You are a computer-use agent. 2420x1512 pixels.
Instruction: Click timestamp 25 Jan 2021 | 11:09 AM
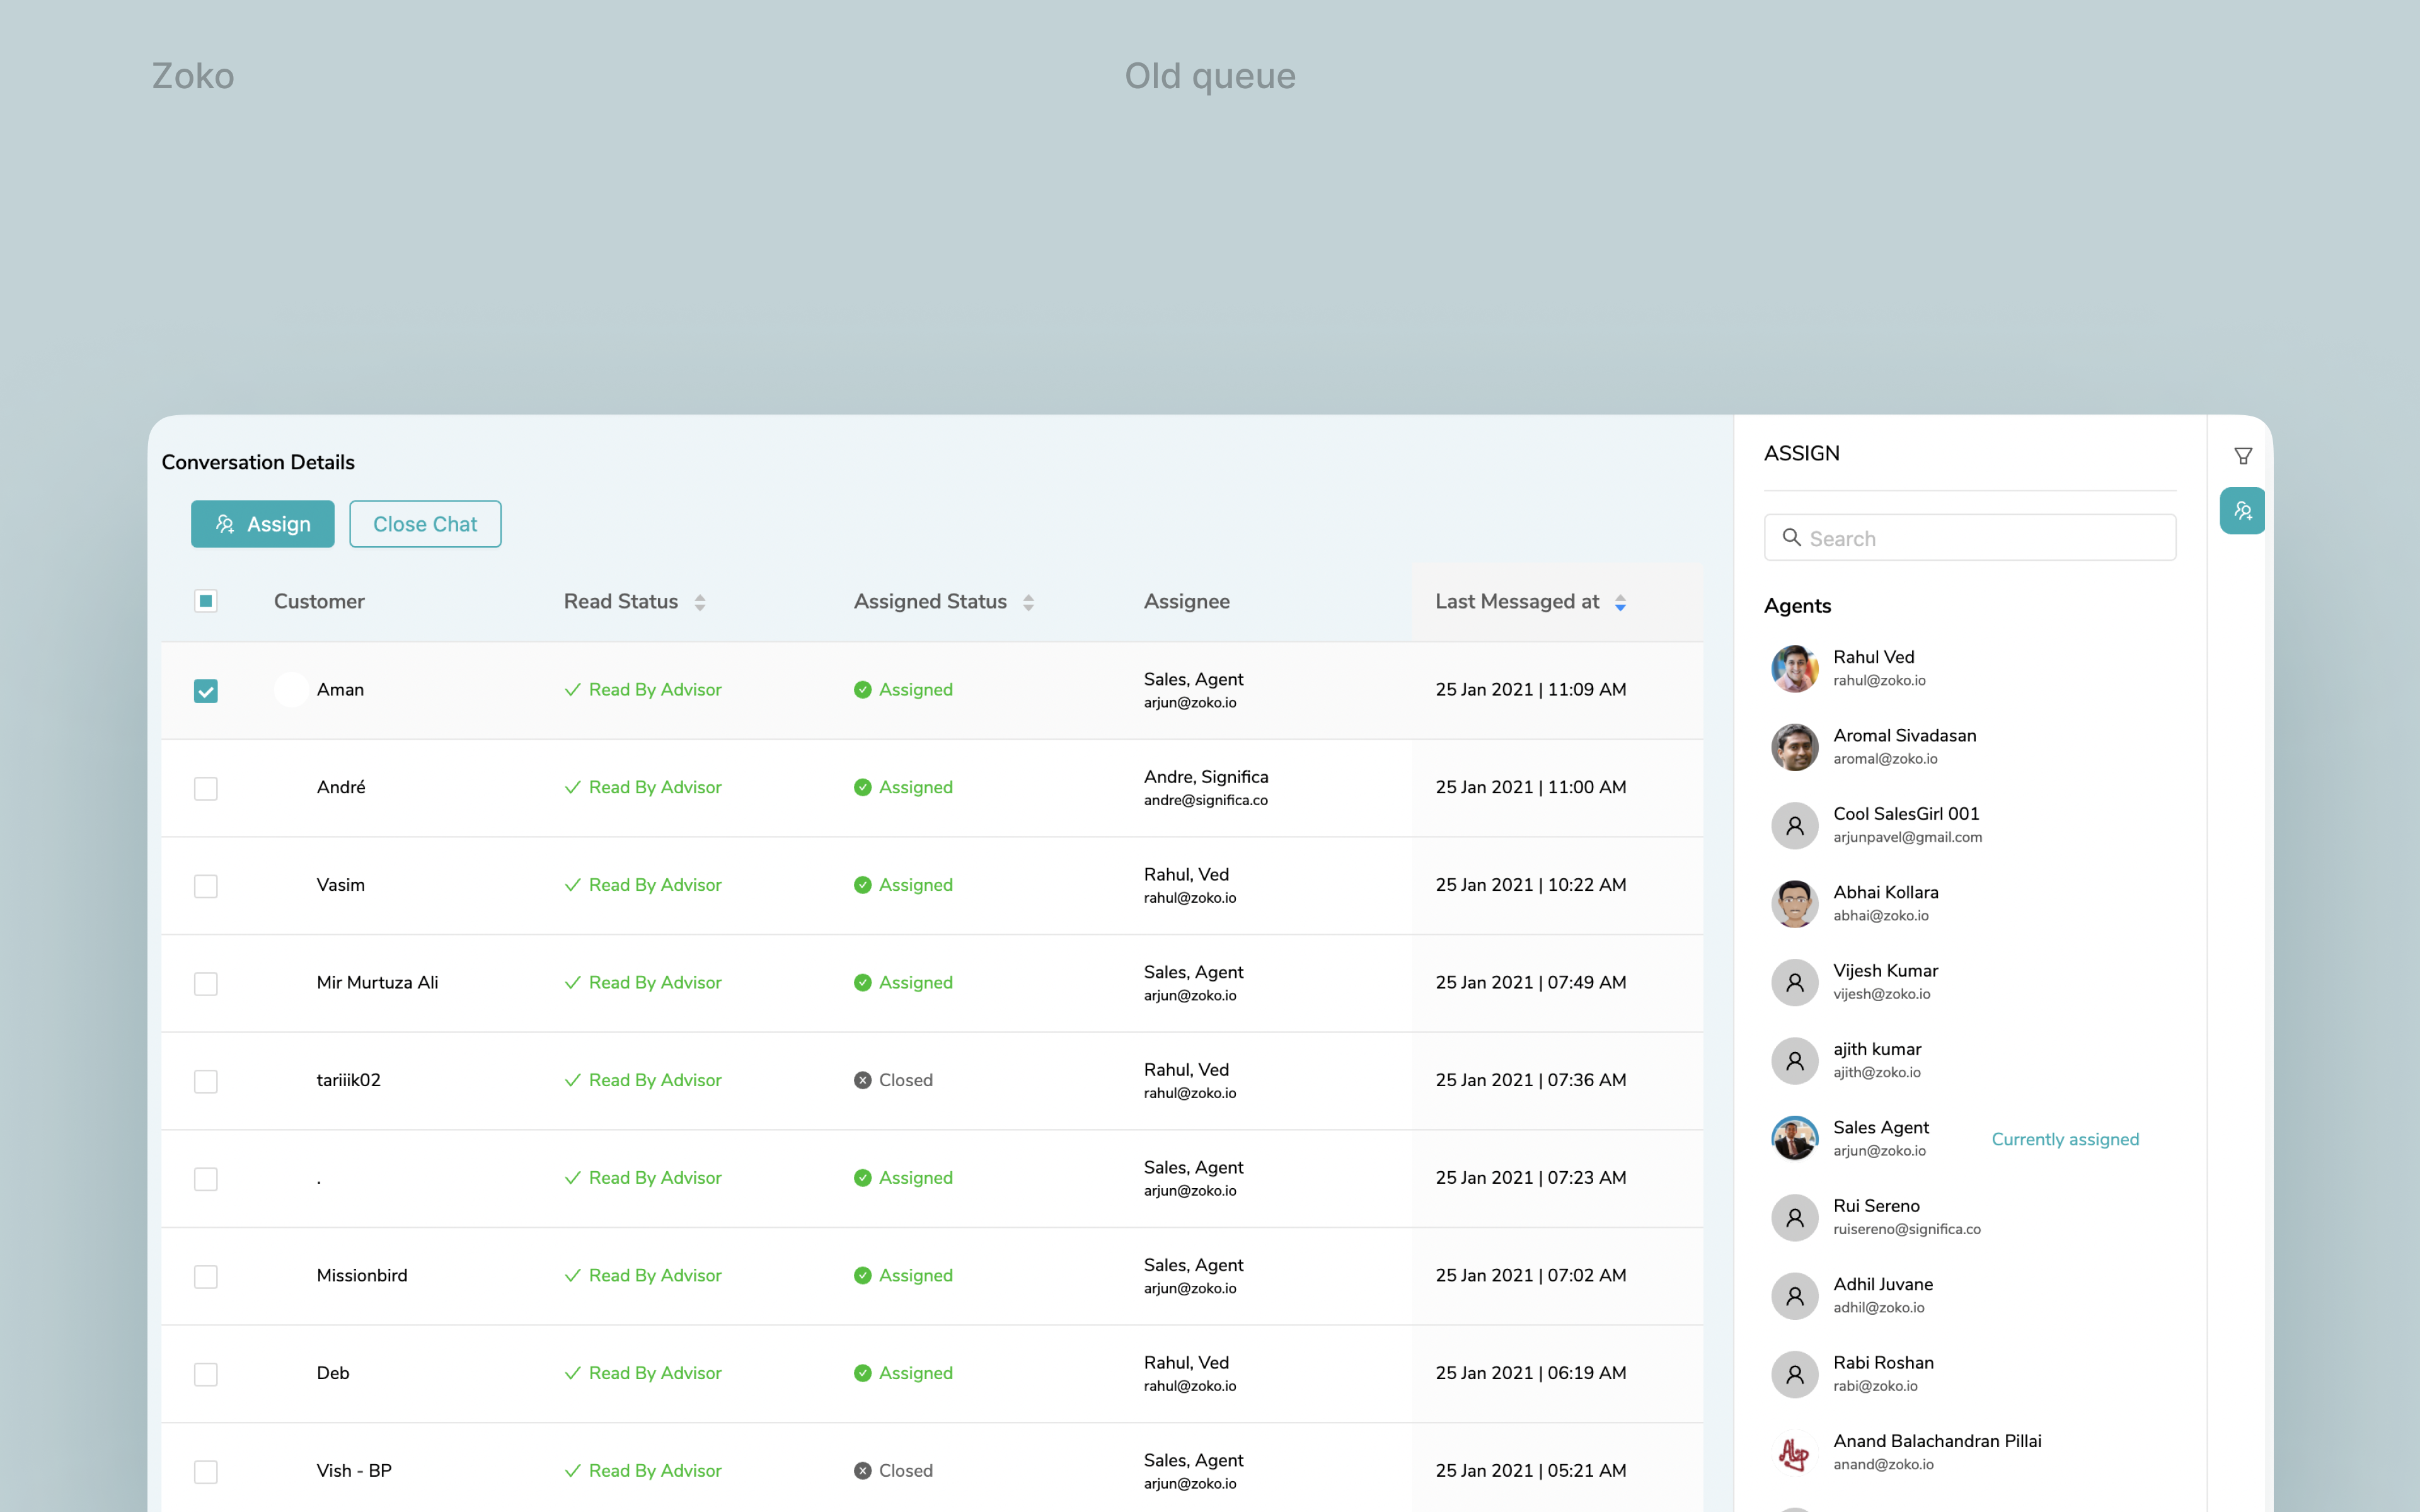(x=1530, y=689)
